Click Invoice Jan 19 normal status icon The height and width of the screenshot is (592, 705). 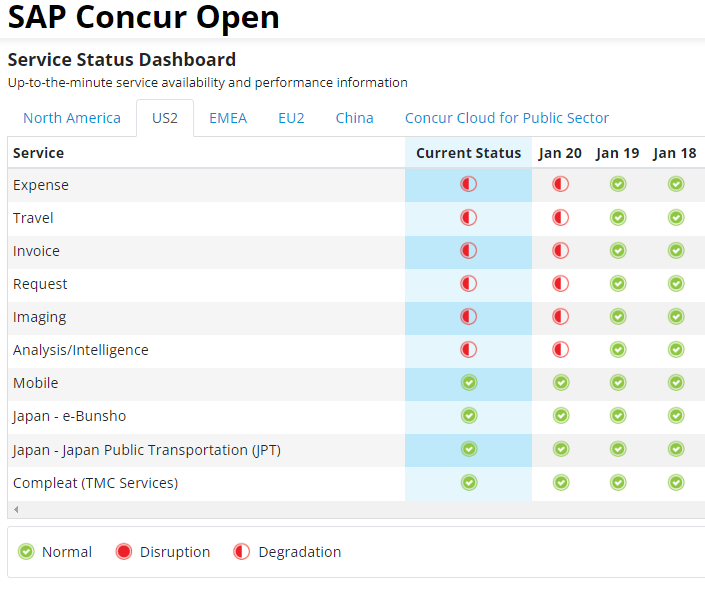[618, 250]
